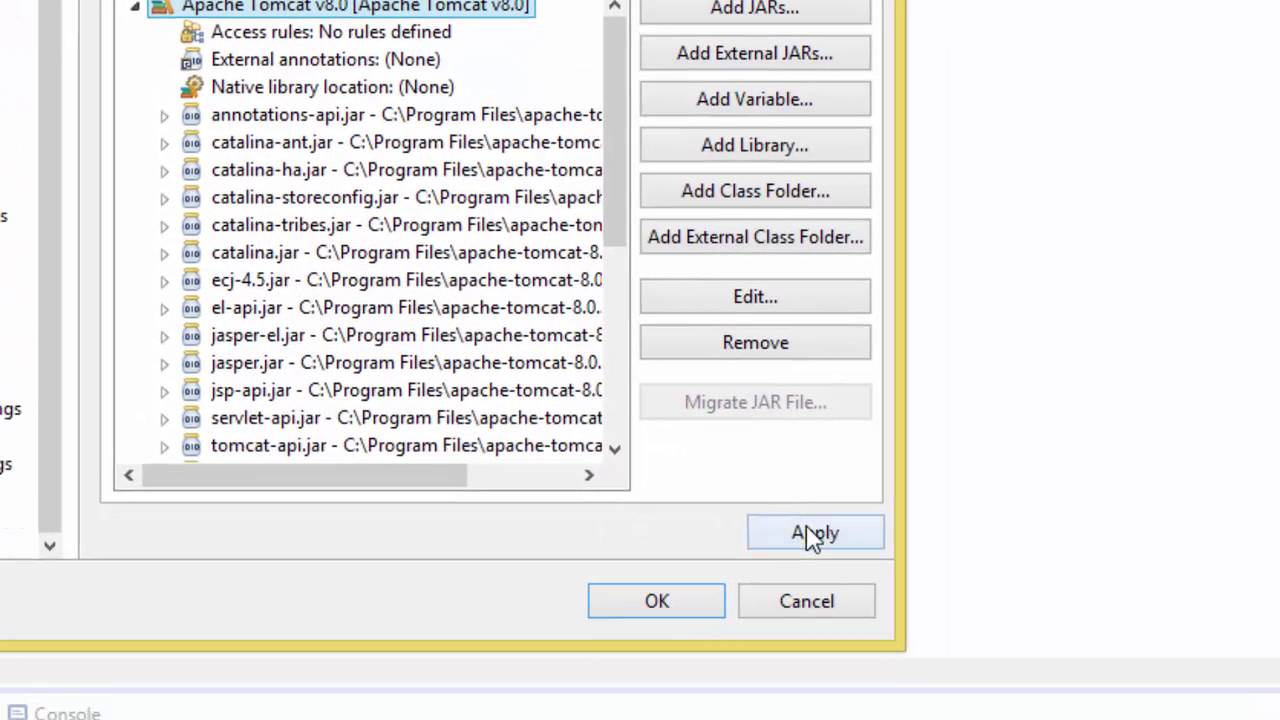Select the 'Native library location: (None)' text
Image resolution: width=1280 pixels, height=720 pixels.
(x=332, y=87)
